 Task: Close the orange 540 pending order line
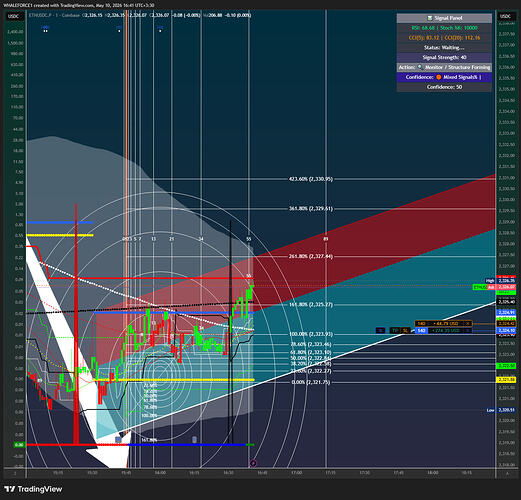click(x=468, y=324)
